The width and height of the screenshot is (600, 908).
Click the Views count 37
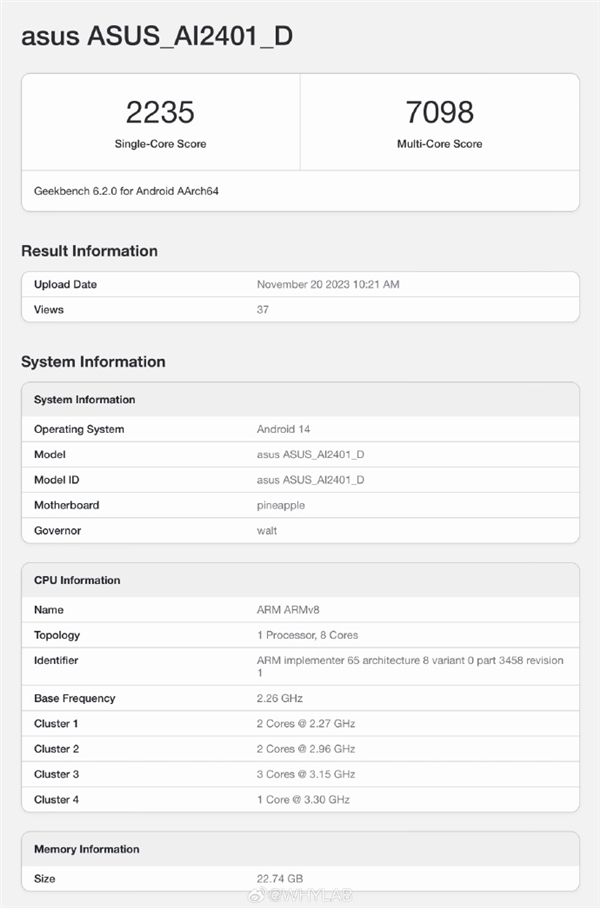(263, 310)
